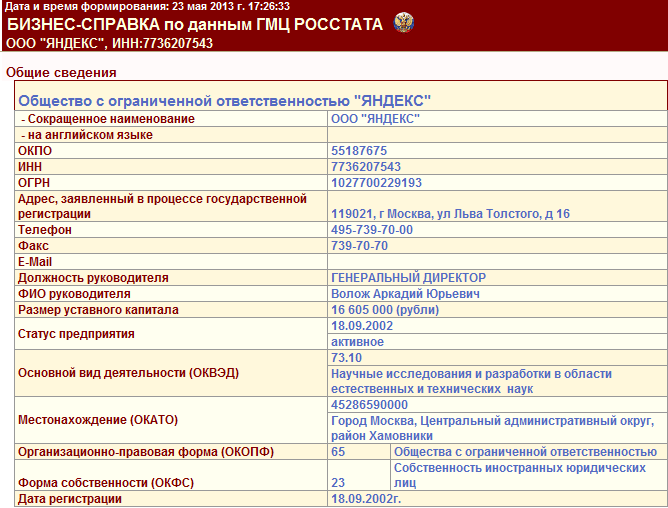Click the 'Статус предприятия' label
Screen dimensions: 668x508
[x=76, y=334]
